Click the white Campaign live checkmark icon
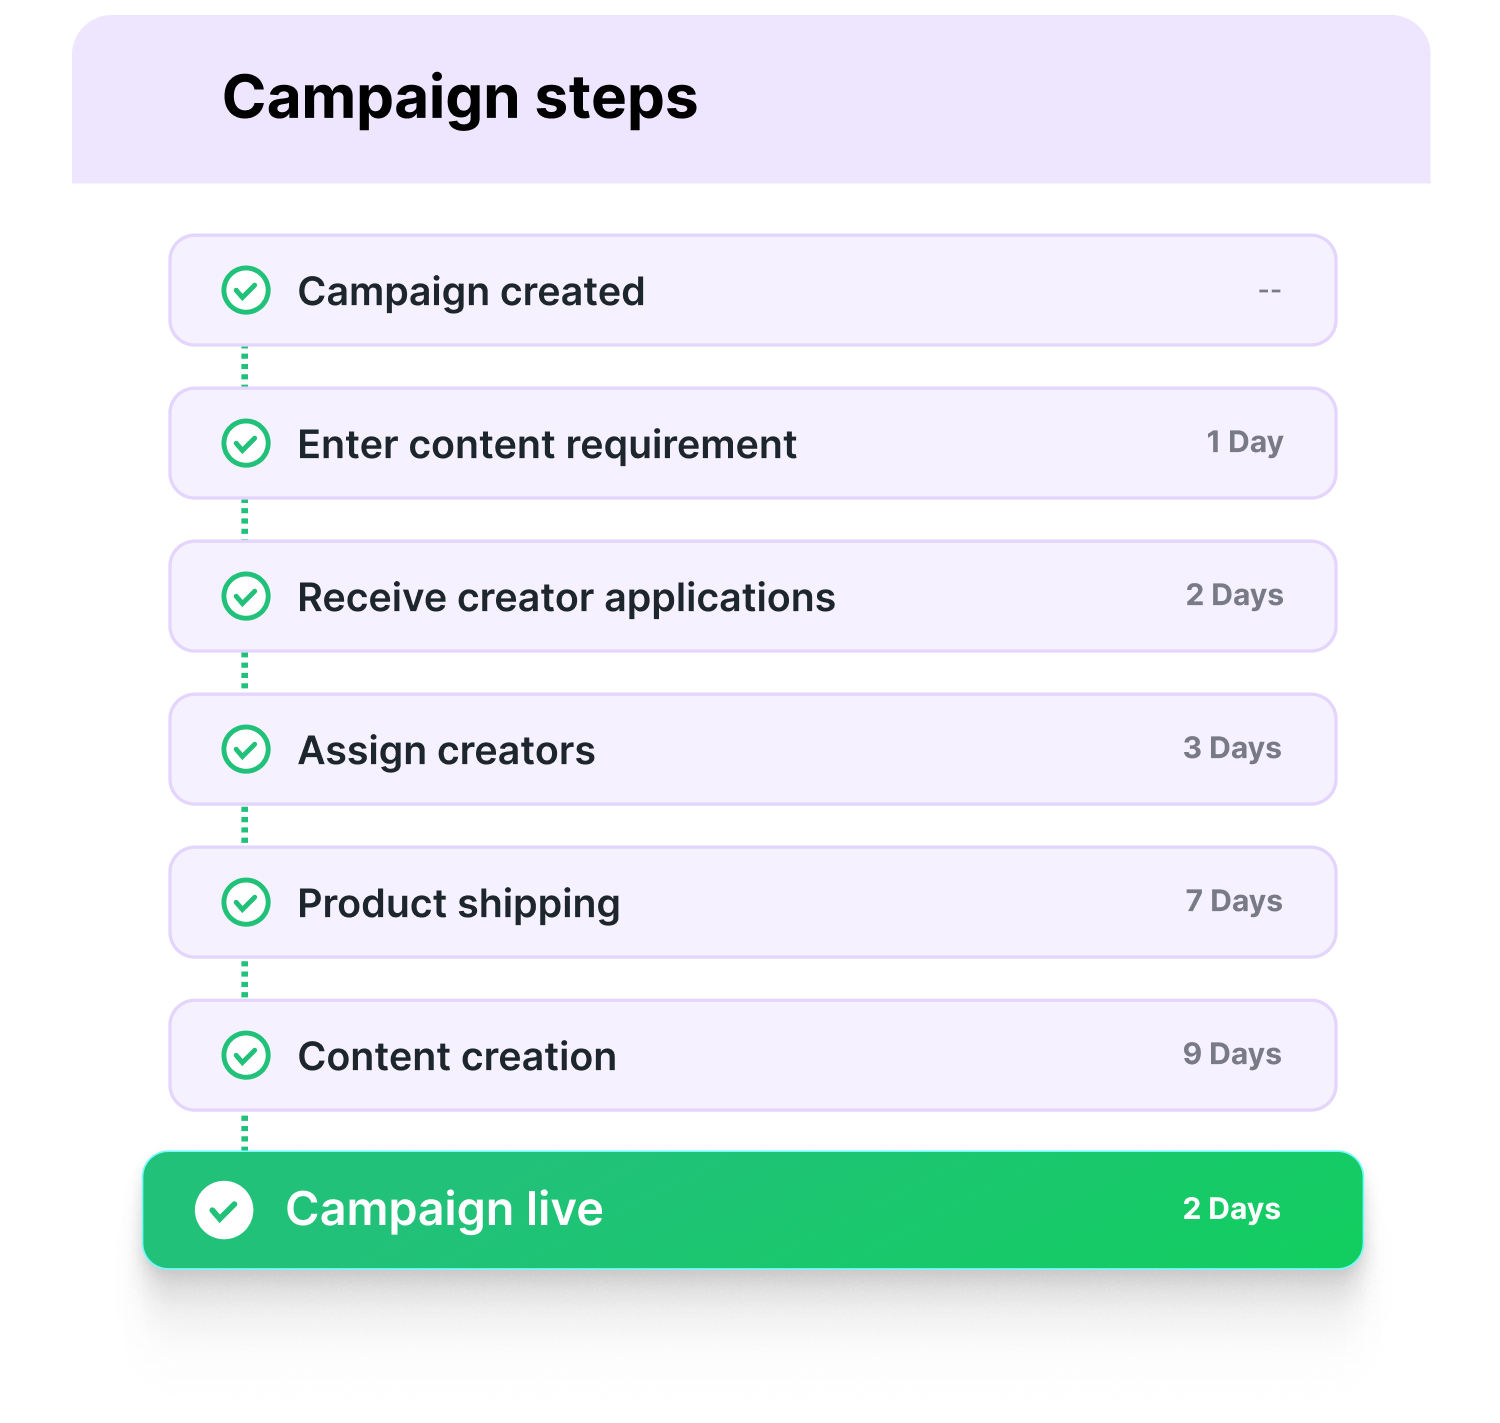The width and height of the screenshot is (1500, 1423). 224,1210
